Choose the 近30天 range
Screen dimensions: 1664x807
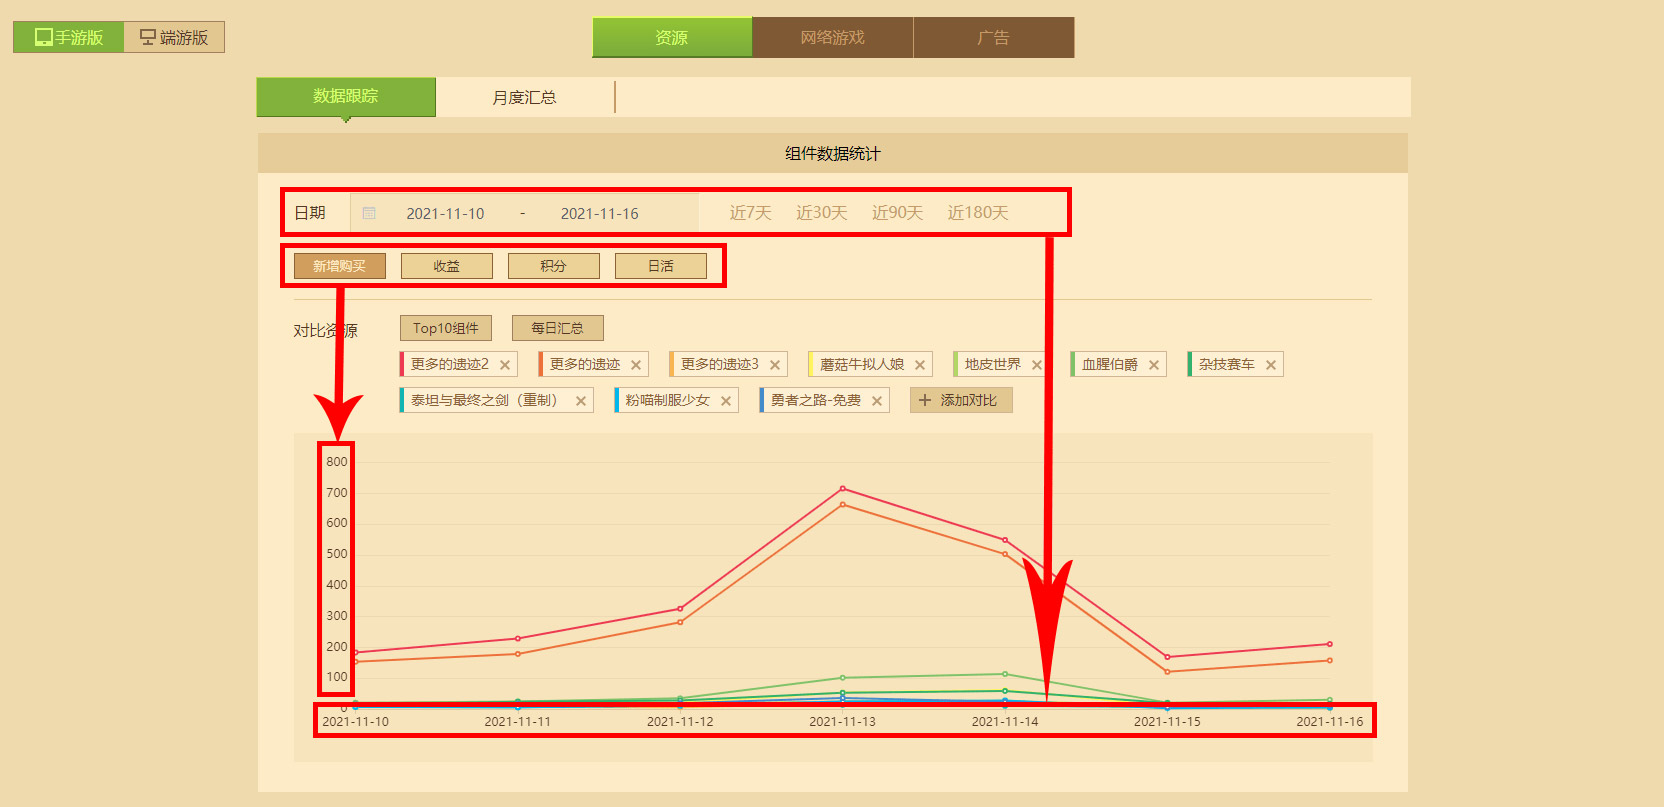(x=821, y=213)
